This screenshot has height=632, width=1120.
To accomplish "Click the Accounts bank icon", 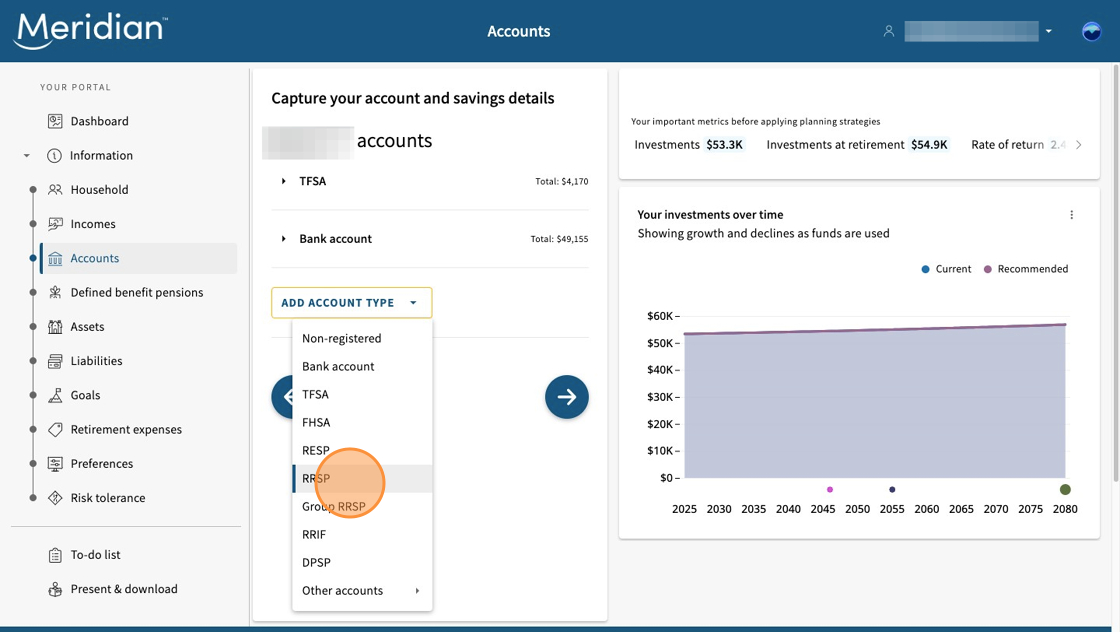I will click(x=55, y=259).
